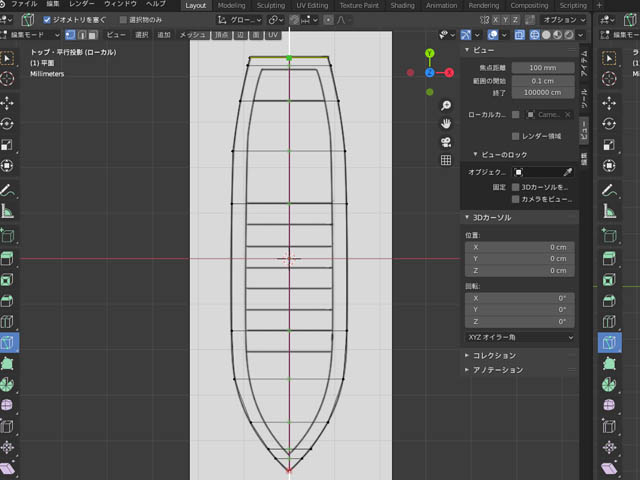Select the Inset Faces tool in left toolbar
This screenshot has width=640, height=480.
click(x=7, y=280)
